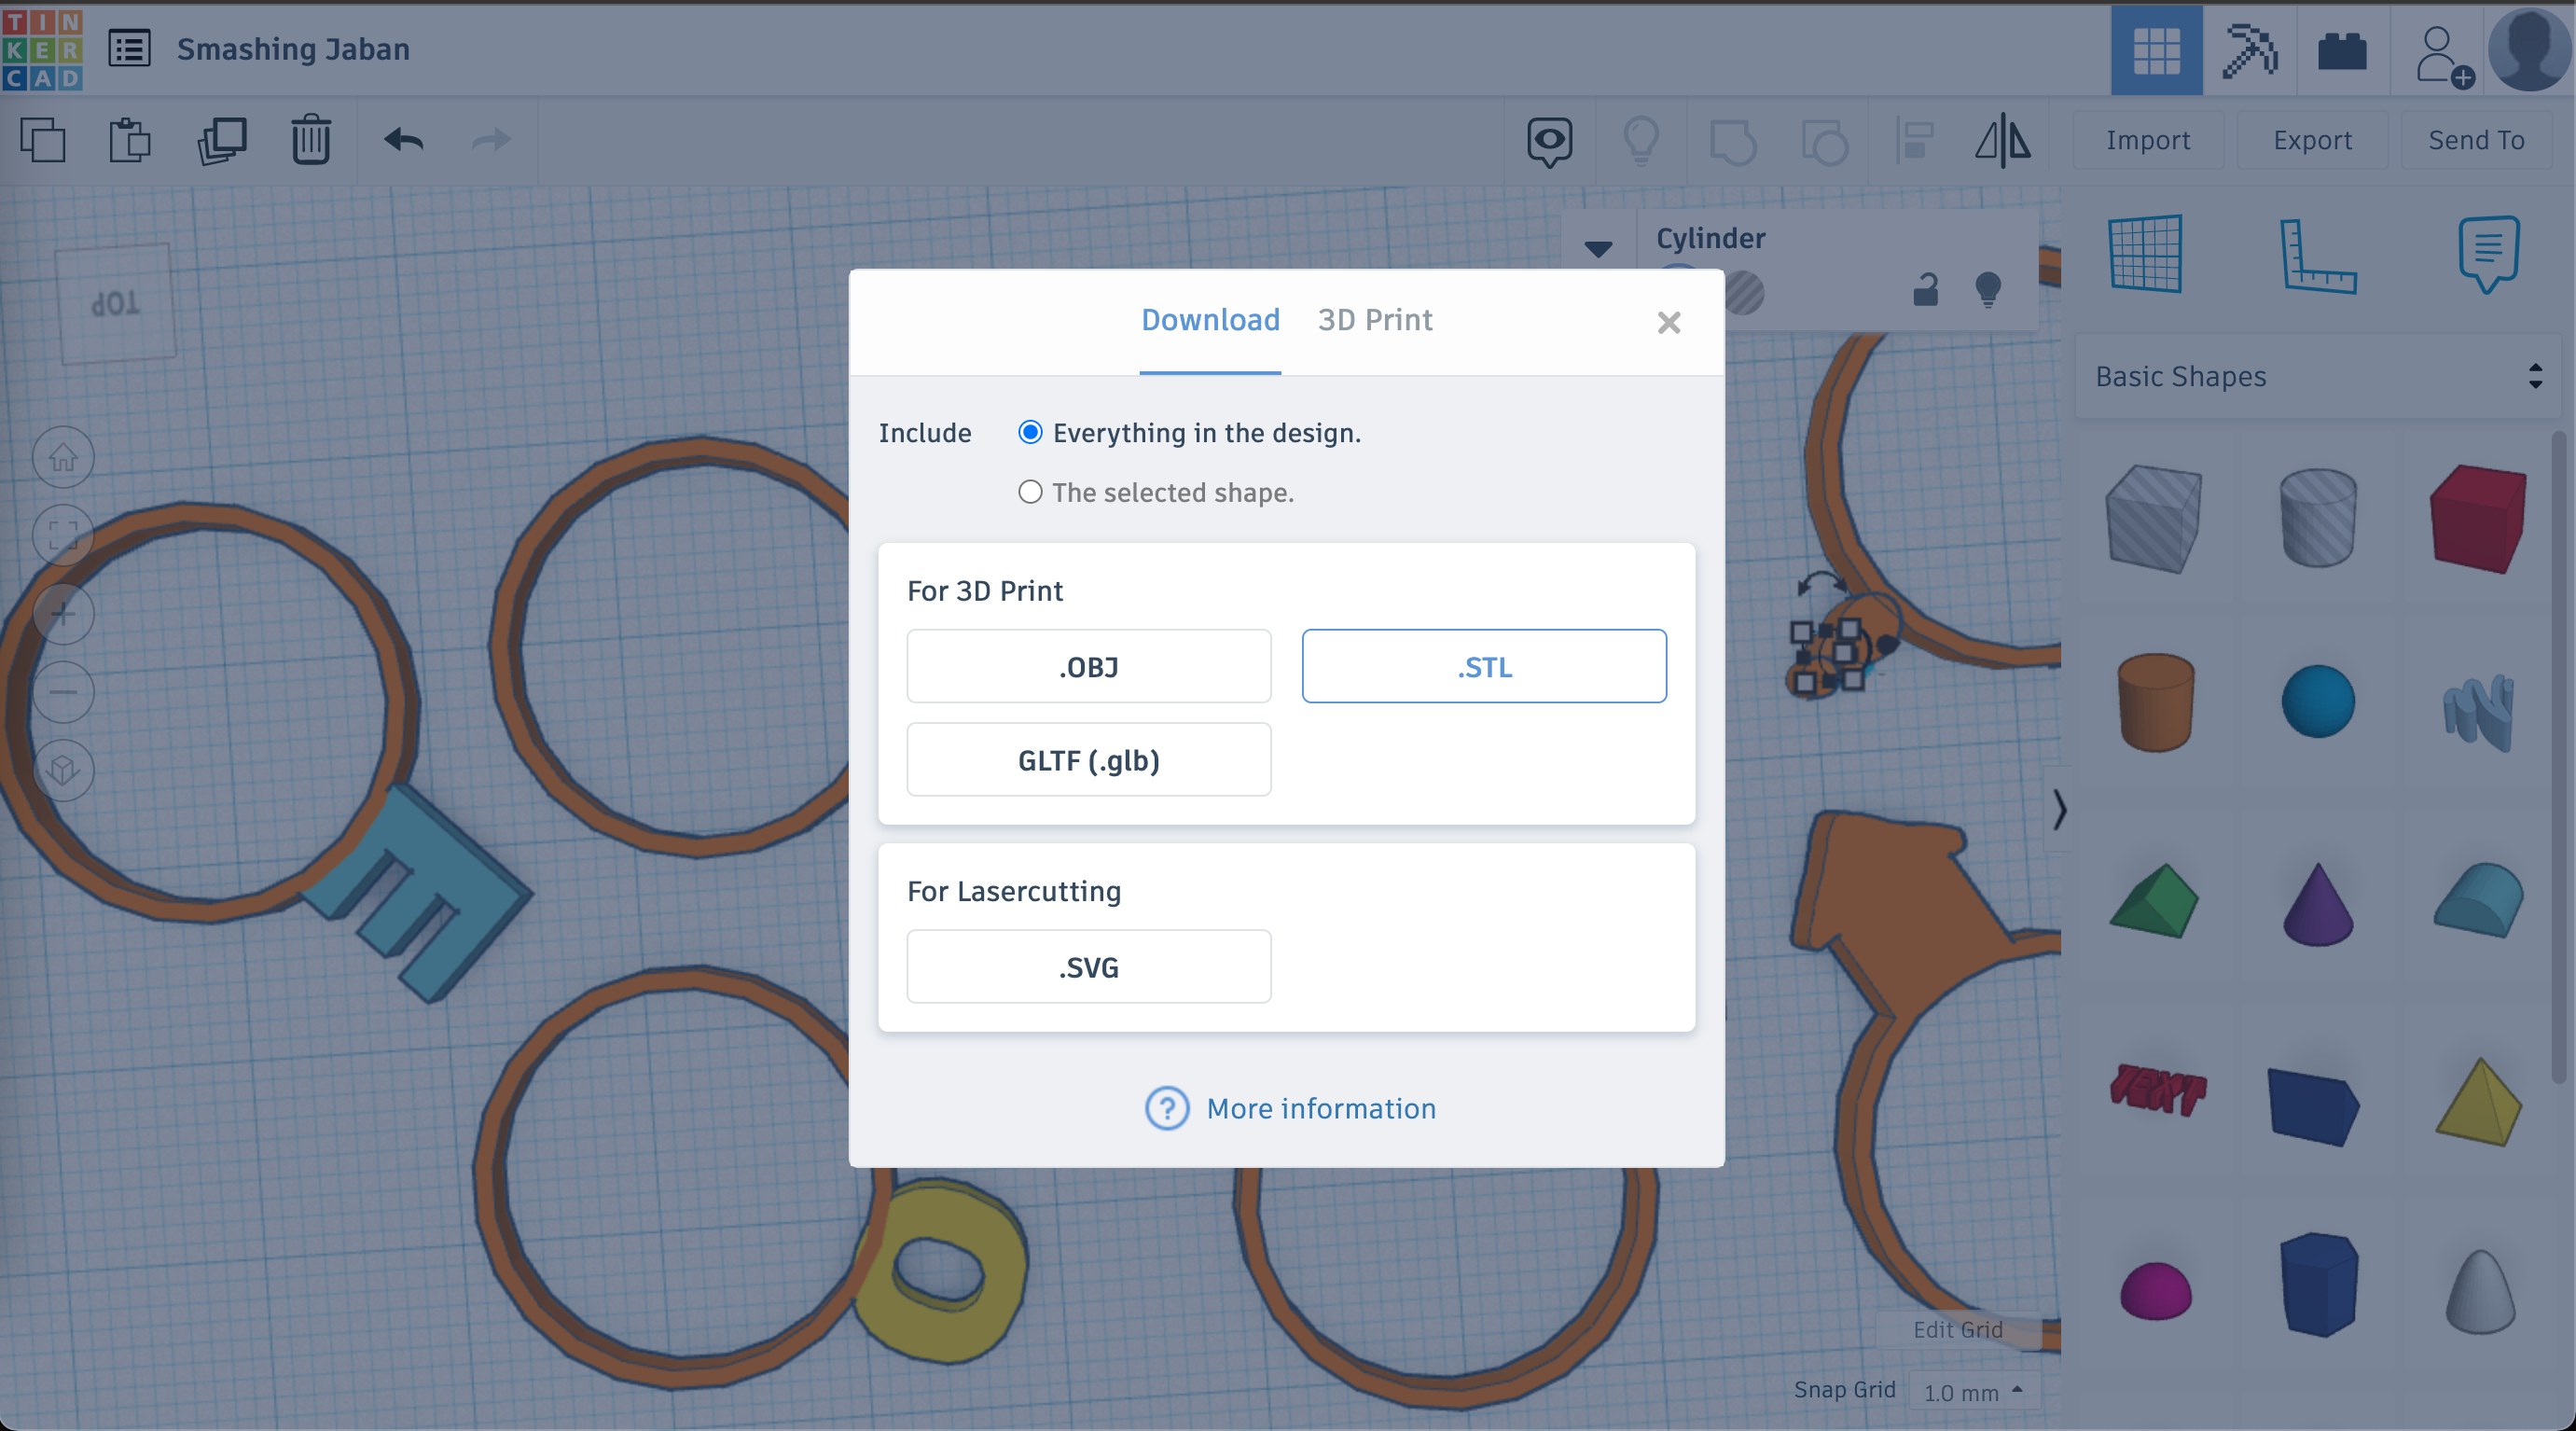
Task: Select the Mirror tool icon
Action: (2003, 140)
